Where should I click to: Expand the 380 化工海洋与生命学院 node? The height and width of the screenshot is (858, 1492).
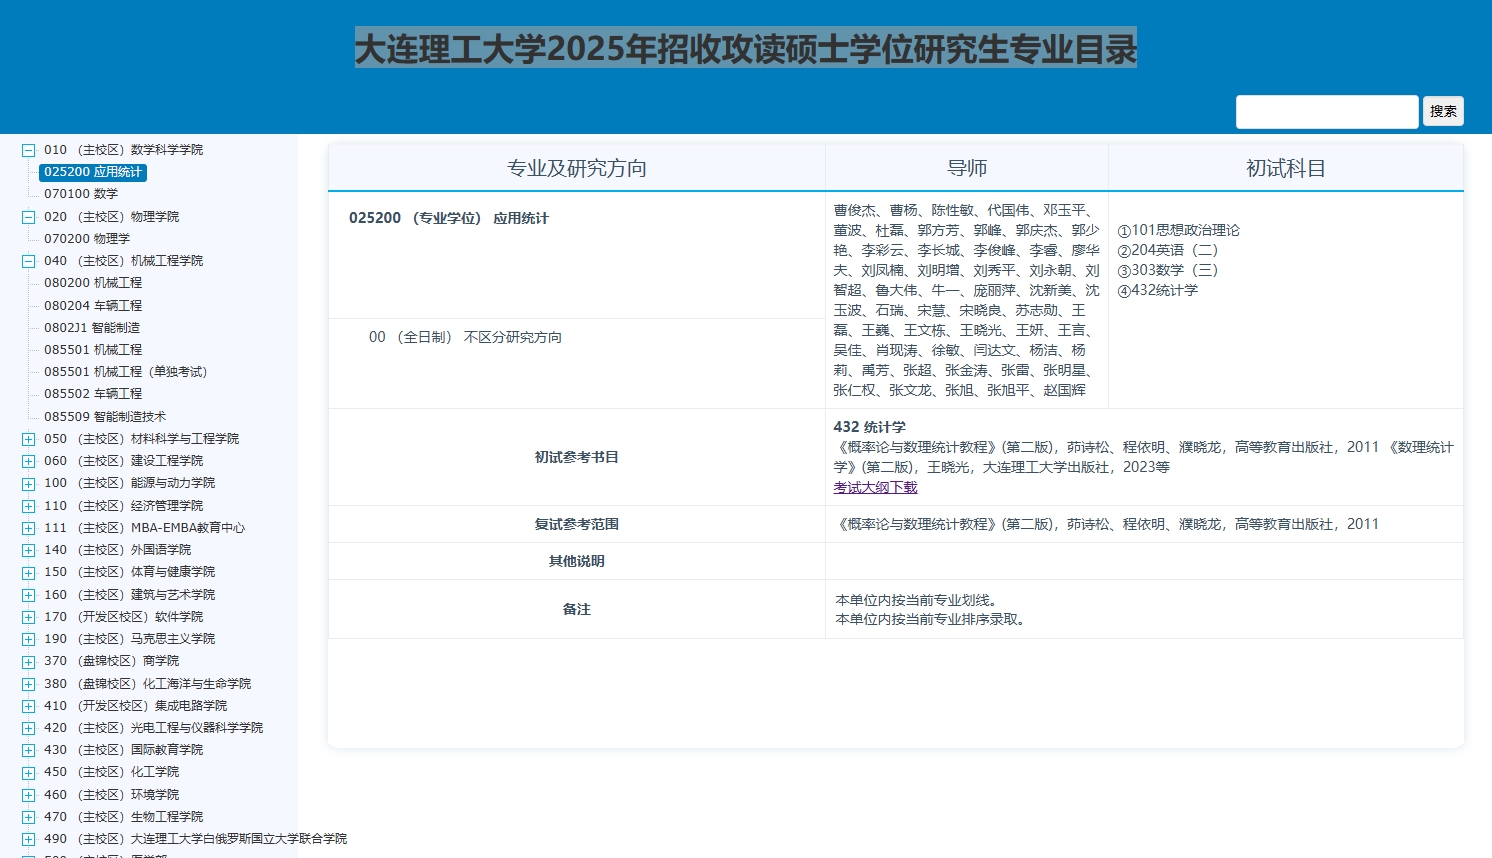[x=29, y=684]
